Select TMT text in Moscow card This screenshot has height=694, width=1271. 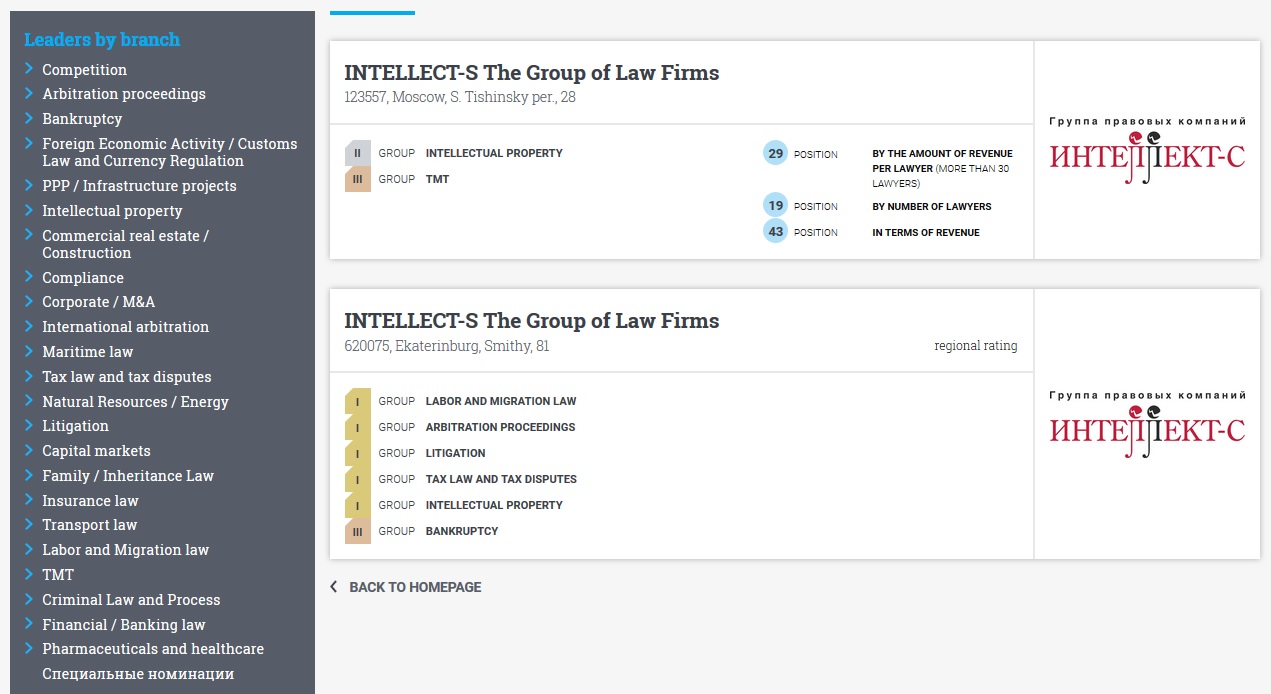coord(437,180)
